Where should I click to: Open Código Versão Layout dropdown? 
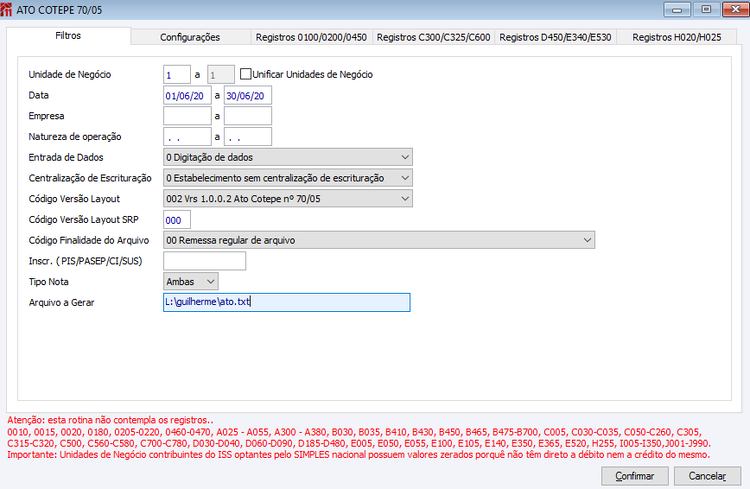[287, 199]
